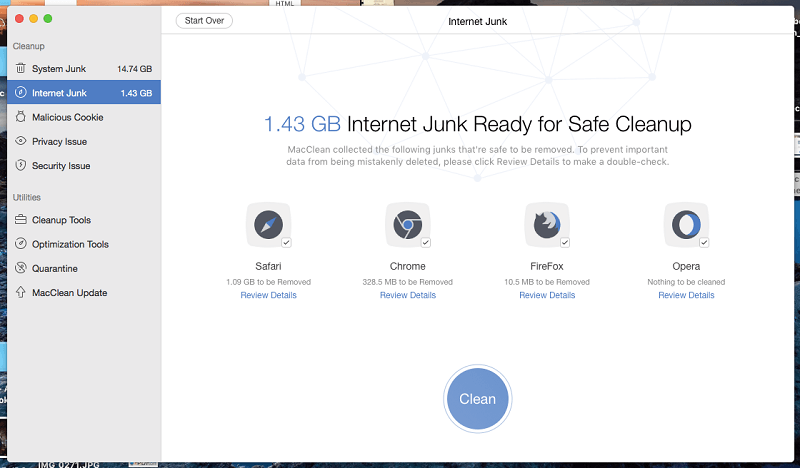Click the Opera browser icon
Screen dimensions: 800x468
tap(686, 225)
